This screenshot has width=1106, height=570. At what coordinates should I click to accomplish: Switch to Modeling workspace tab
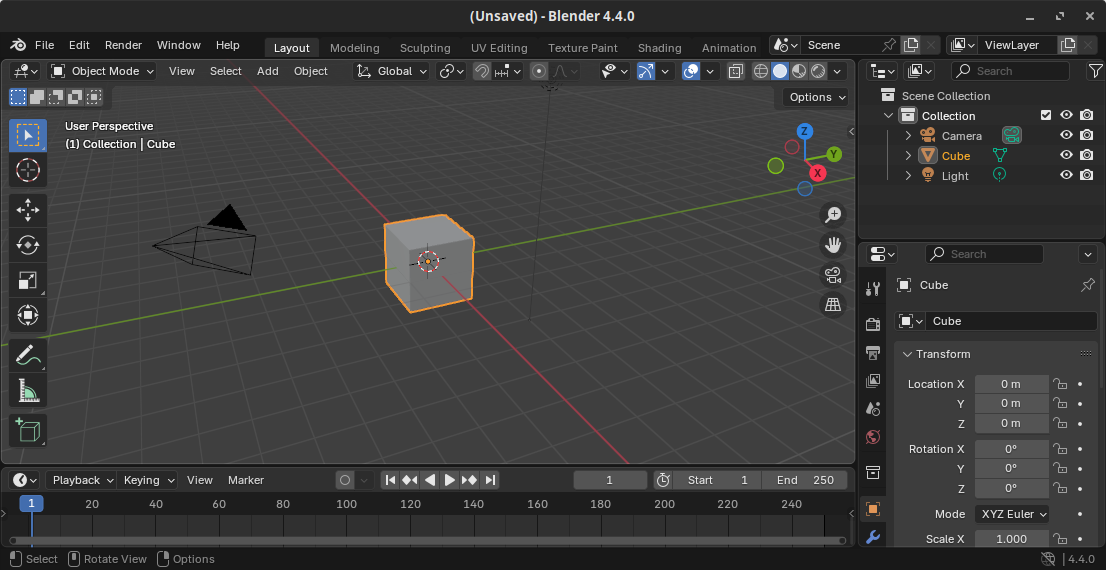[355, 48]
